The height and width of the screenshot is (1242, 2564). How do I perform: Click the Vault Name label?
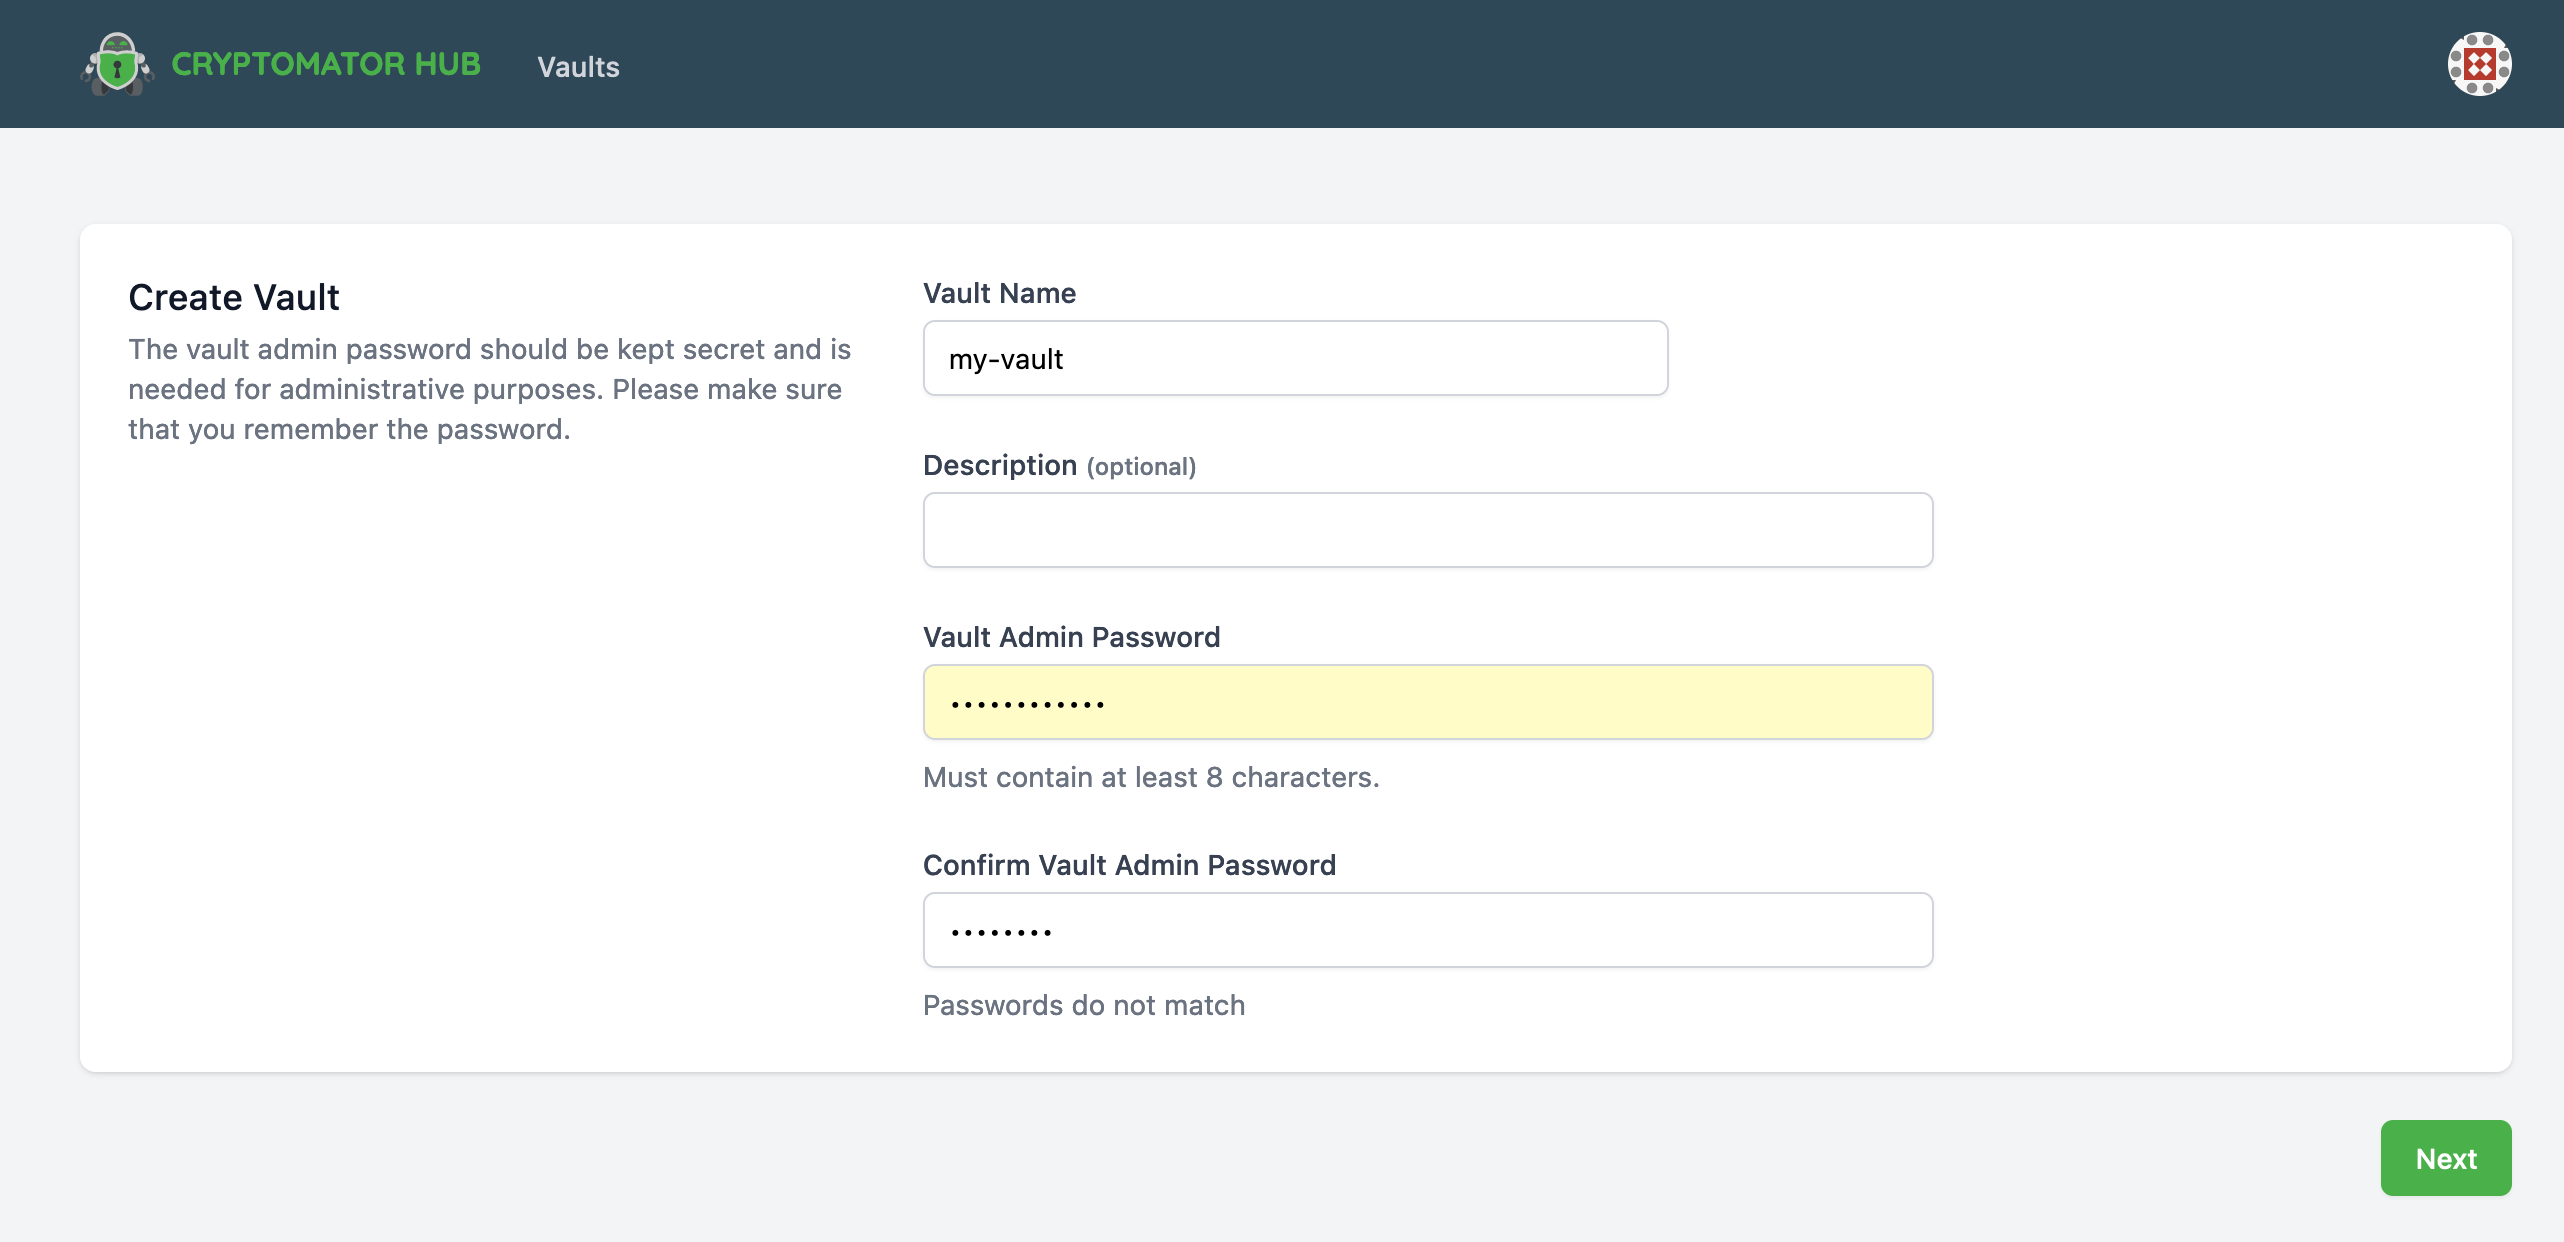click(x=999, y=293)
